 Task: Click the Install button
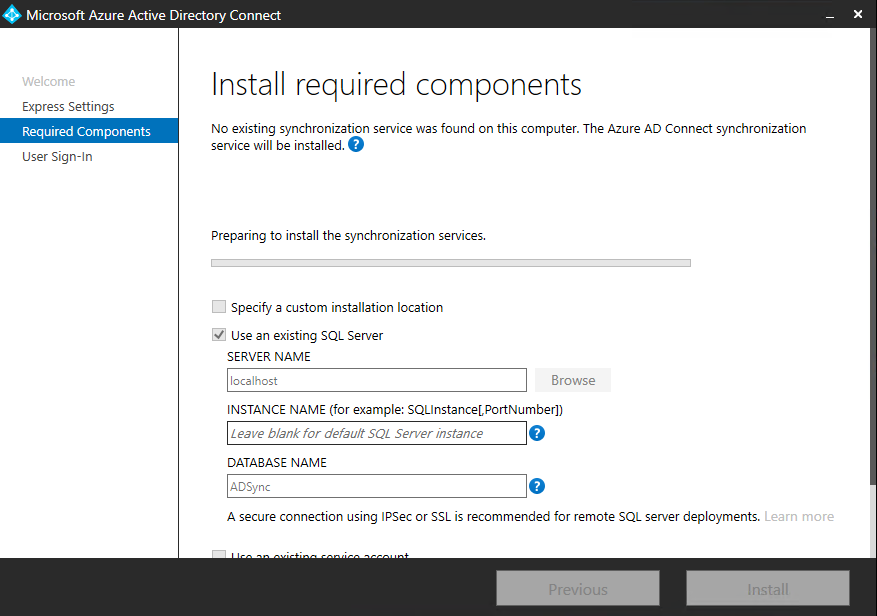coord(768,588)
